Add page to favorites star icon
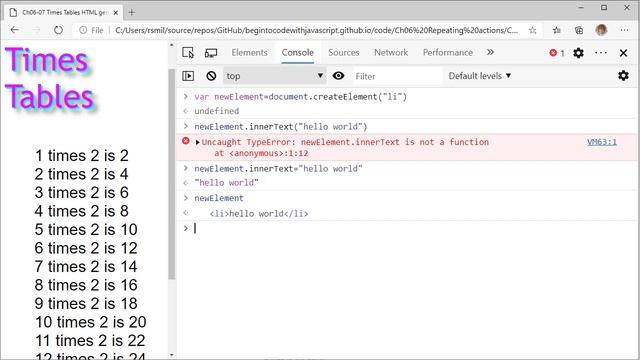 532,30
